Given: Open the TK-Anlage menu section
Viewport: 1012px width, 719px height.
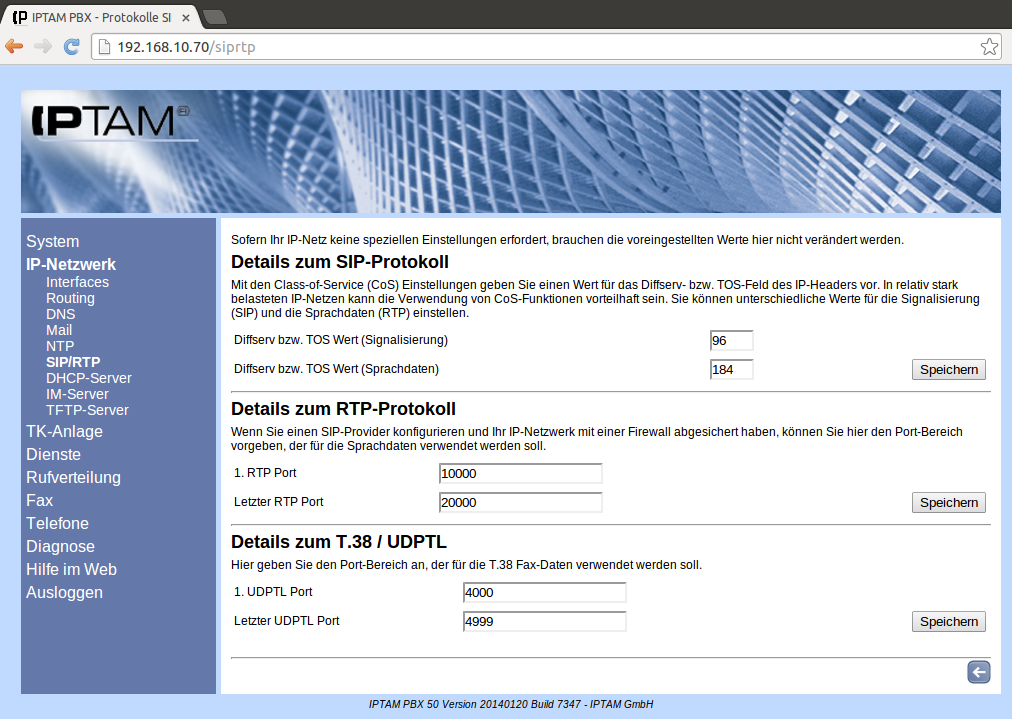Looking at the screenshot, I should point(64,432).
